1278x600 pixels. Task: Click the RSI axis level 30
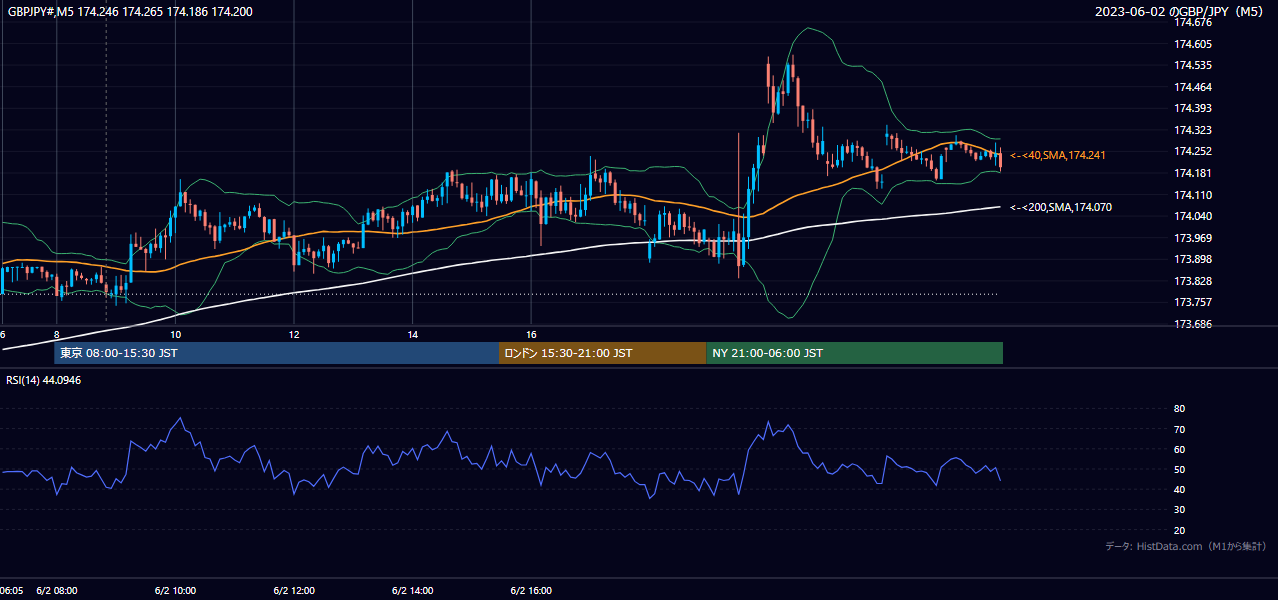click(x=1180, y=511)
